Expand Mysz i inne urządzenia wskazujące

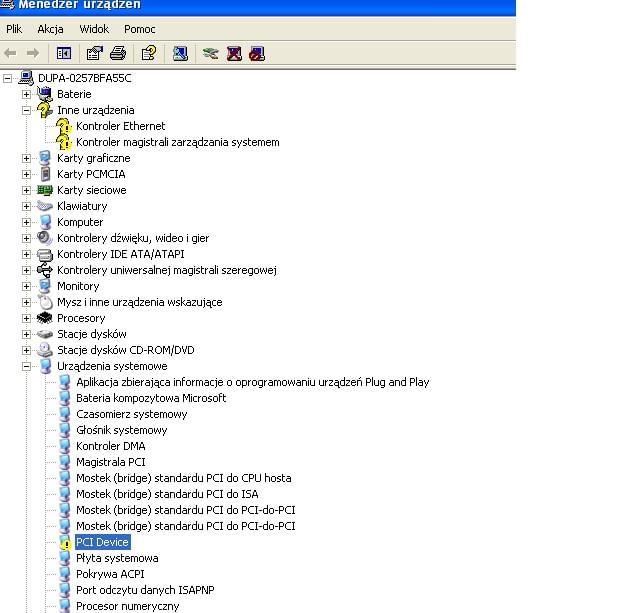[x=27, y=302]
